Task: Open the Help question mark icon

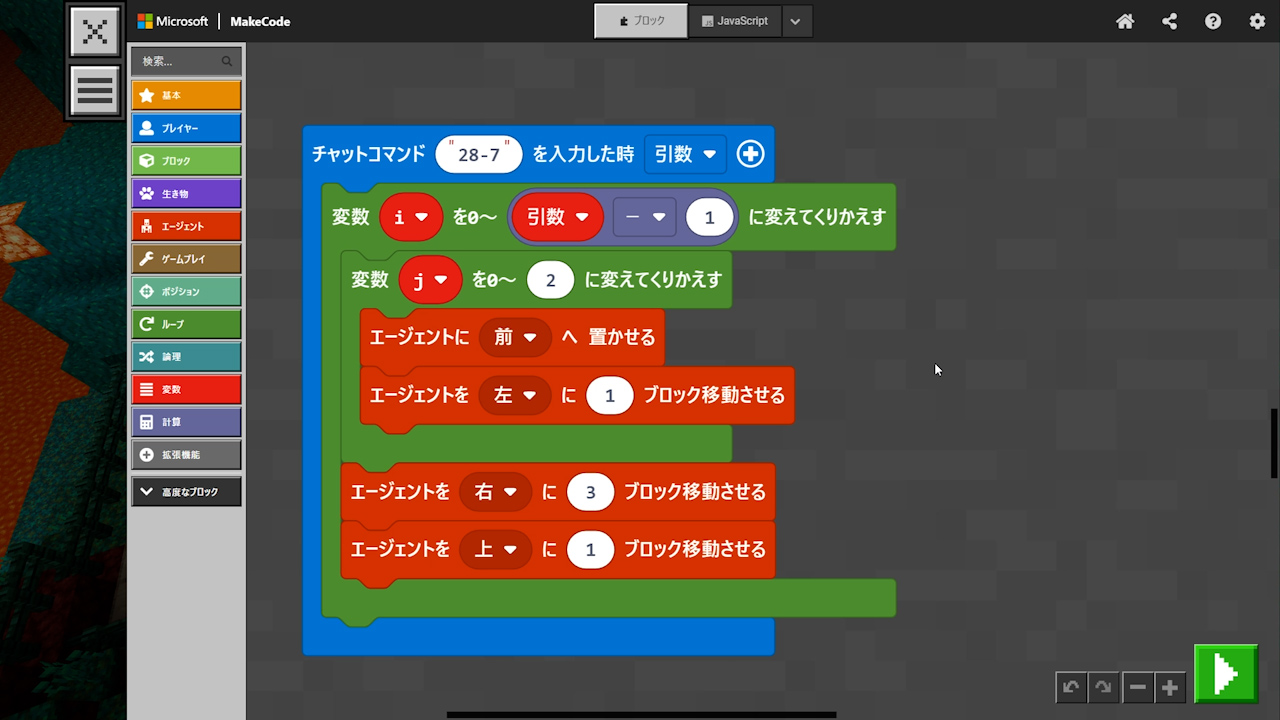Action: [1213, 21]
